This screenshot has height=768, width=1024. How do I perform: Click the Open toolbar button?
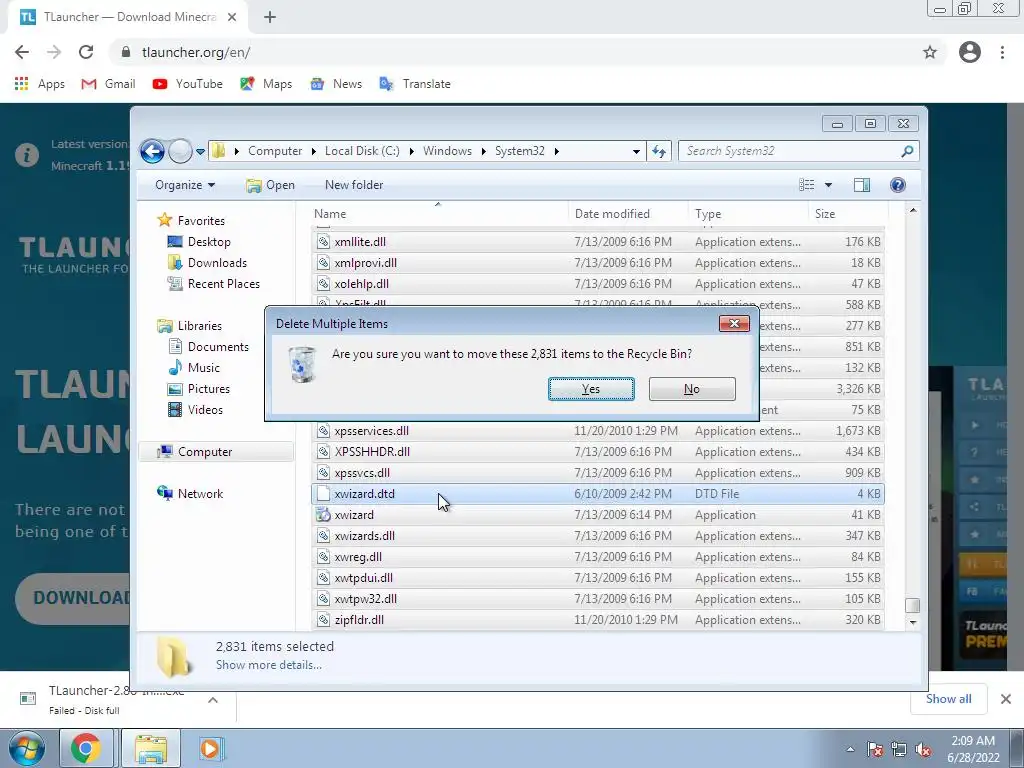pyautogui.click(x=270, y=185)
